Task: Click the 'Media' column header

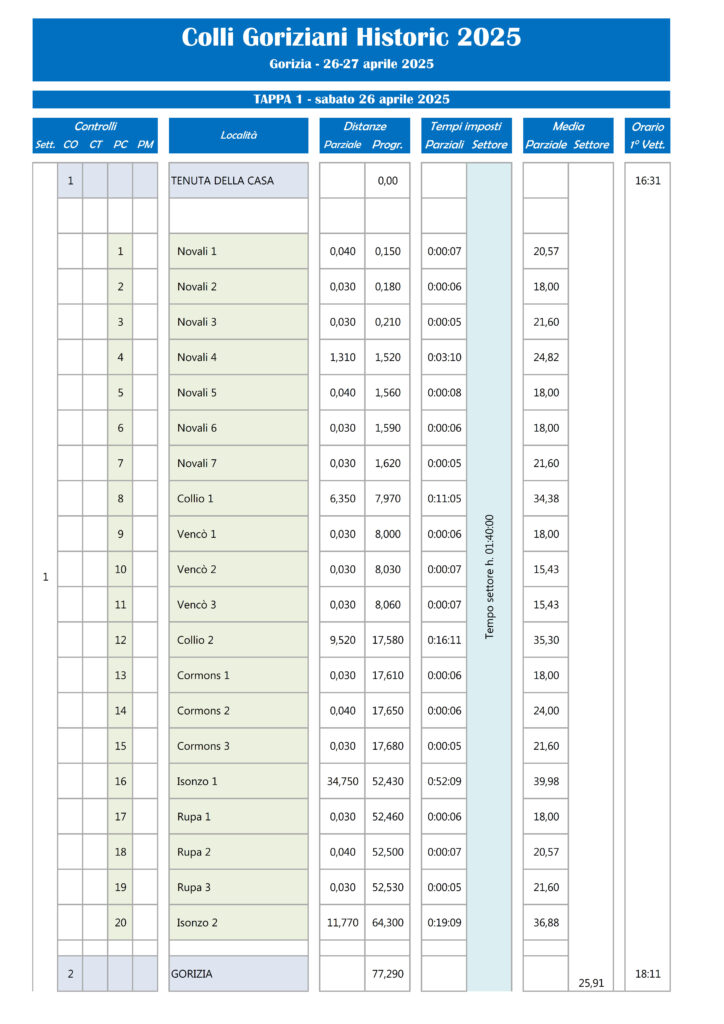Action: pyautogui.click(x=568, y=127)
